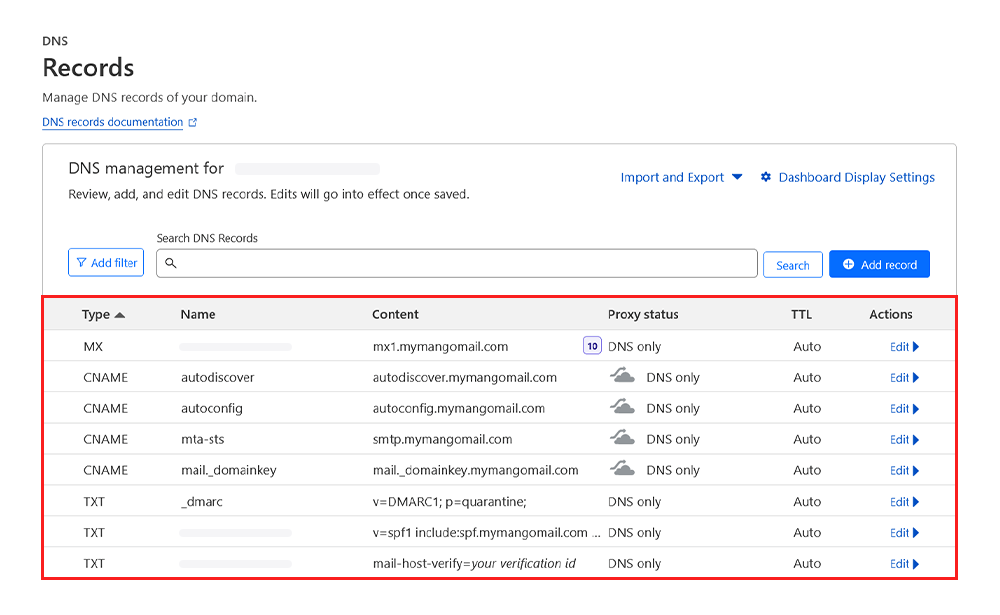The width and height of the screenshot is (1000, 615).
Task: Sort records by the Type column header
Action: pyautogui.click(x=103, y=315)
